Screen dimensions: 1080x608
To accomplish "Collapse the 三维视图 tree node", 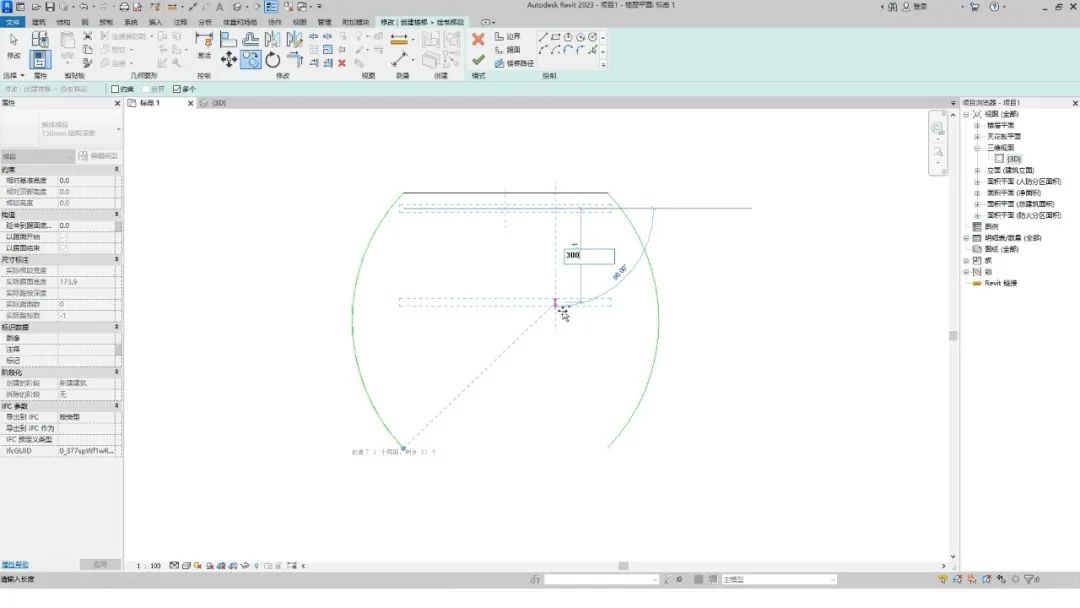I will 977,148.
